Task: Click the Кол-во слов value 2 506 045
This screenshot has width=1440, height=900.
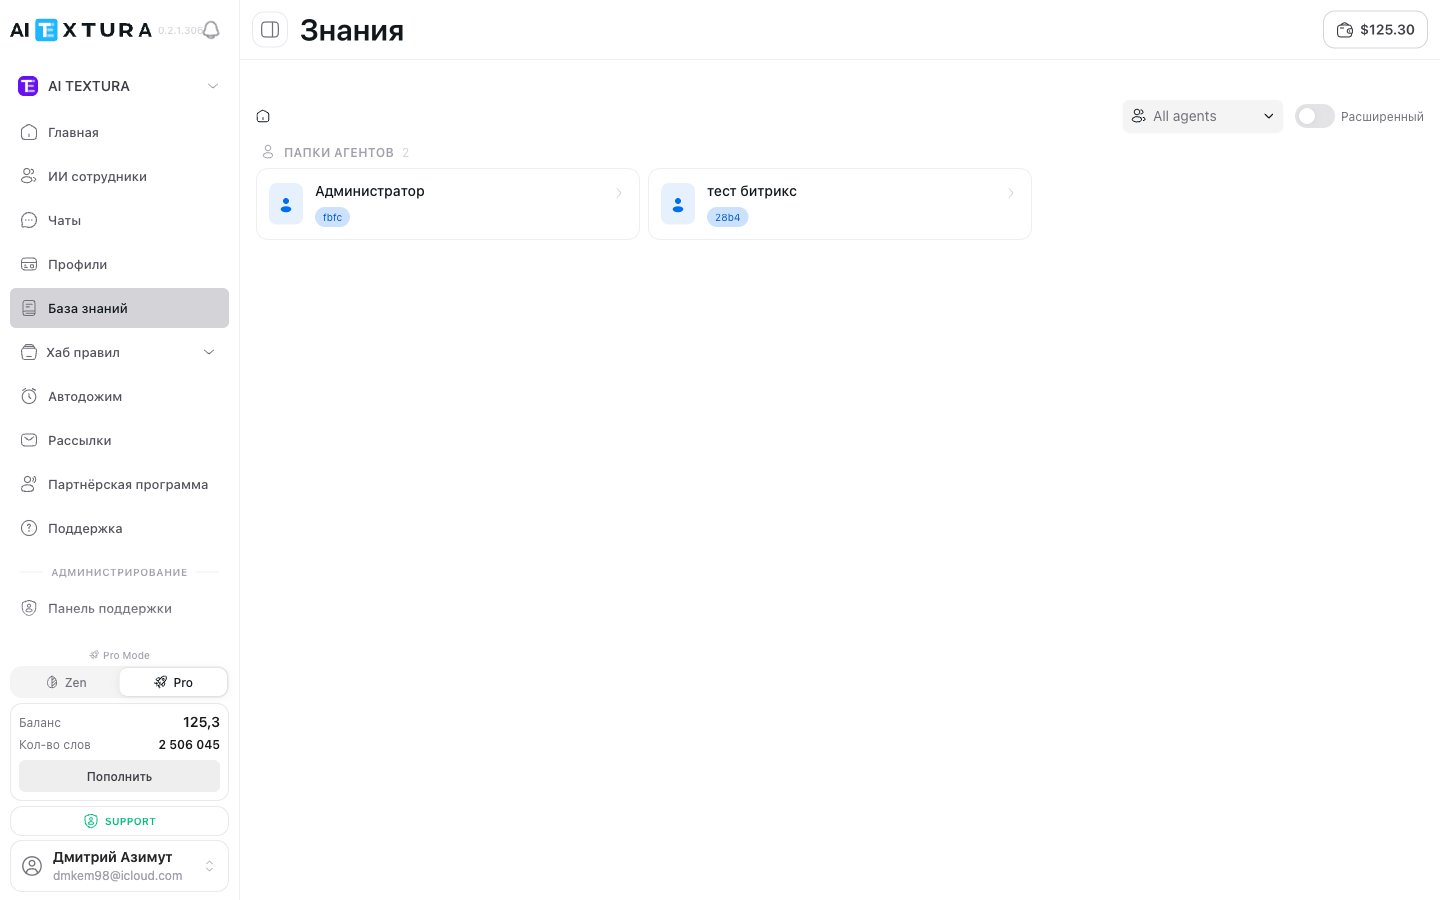Action: [189, 745]
